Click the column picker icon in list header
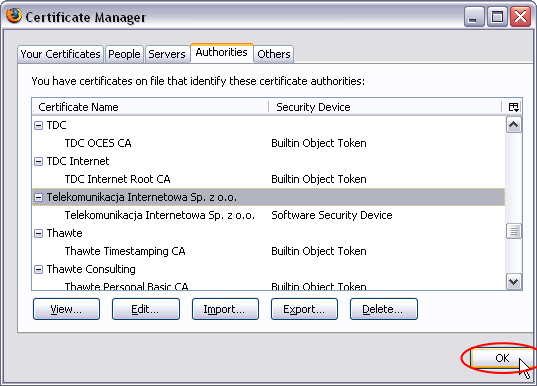Viewport: 537px width, 386px height. pyautogui.click(x=513, y=107)
